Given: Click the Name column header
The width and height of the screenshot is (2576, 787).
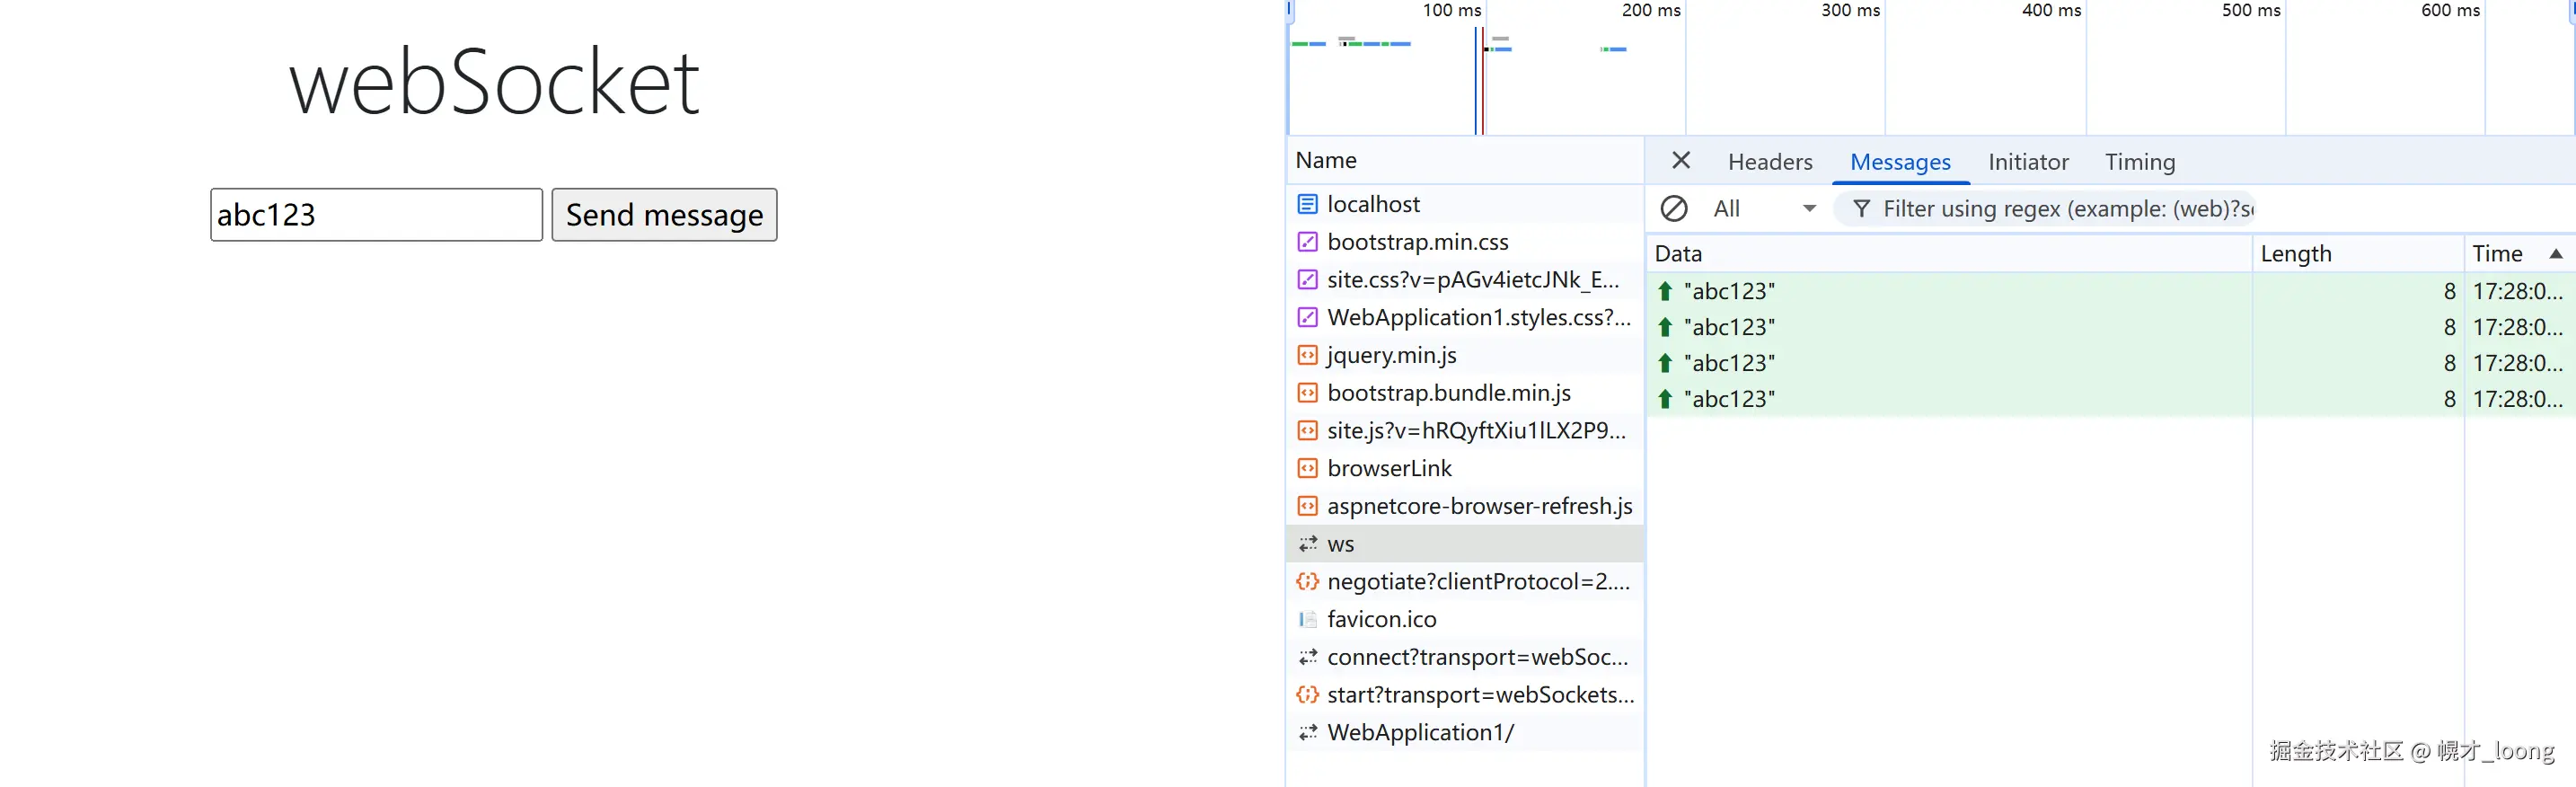Looking at the screenshot, I should (1464, 160).
